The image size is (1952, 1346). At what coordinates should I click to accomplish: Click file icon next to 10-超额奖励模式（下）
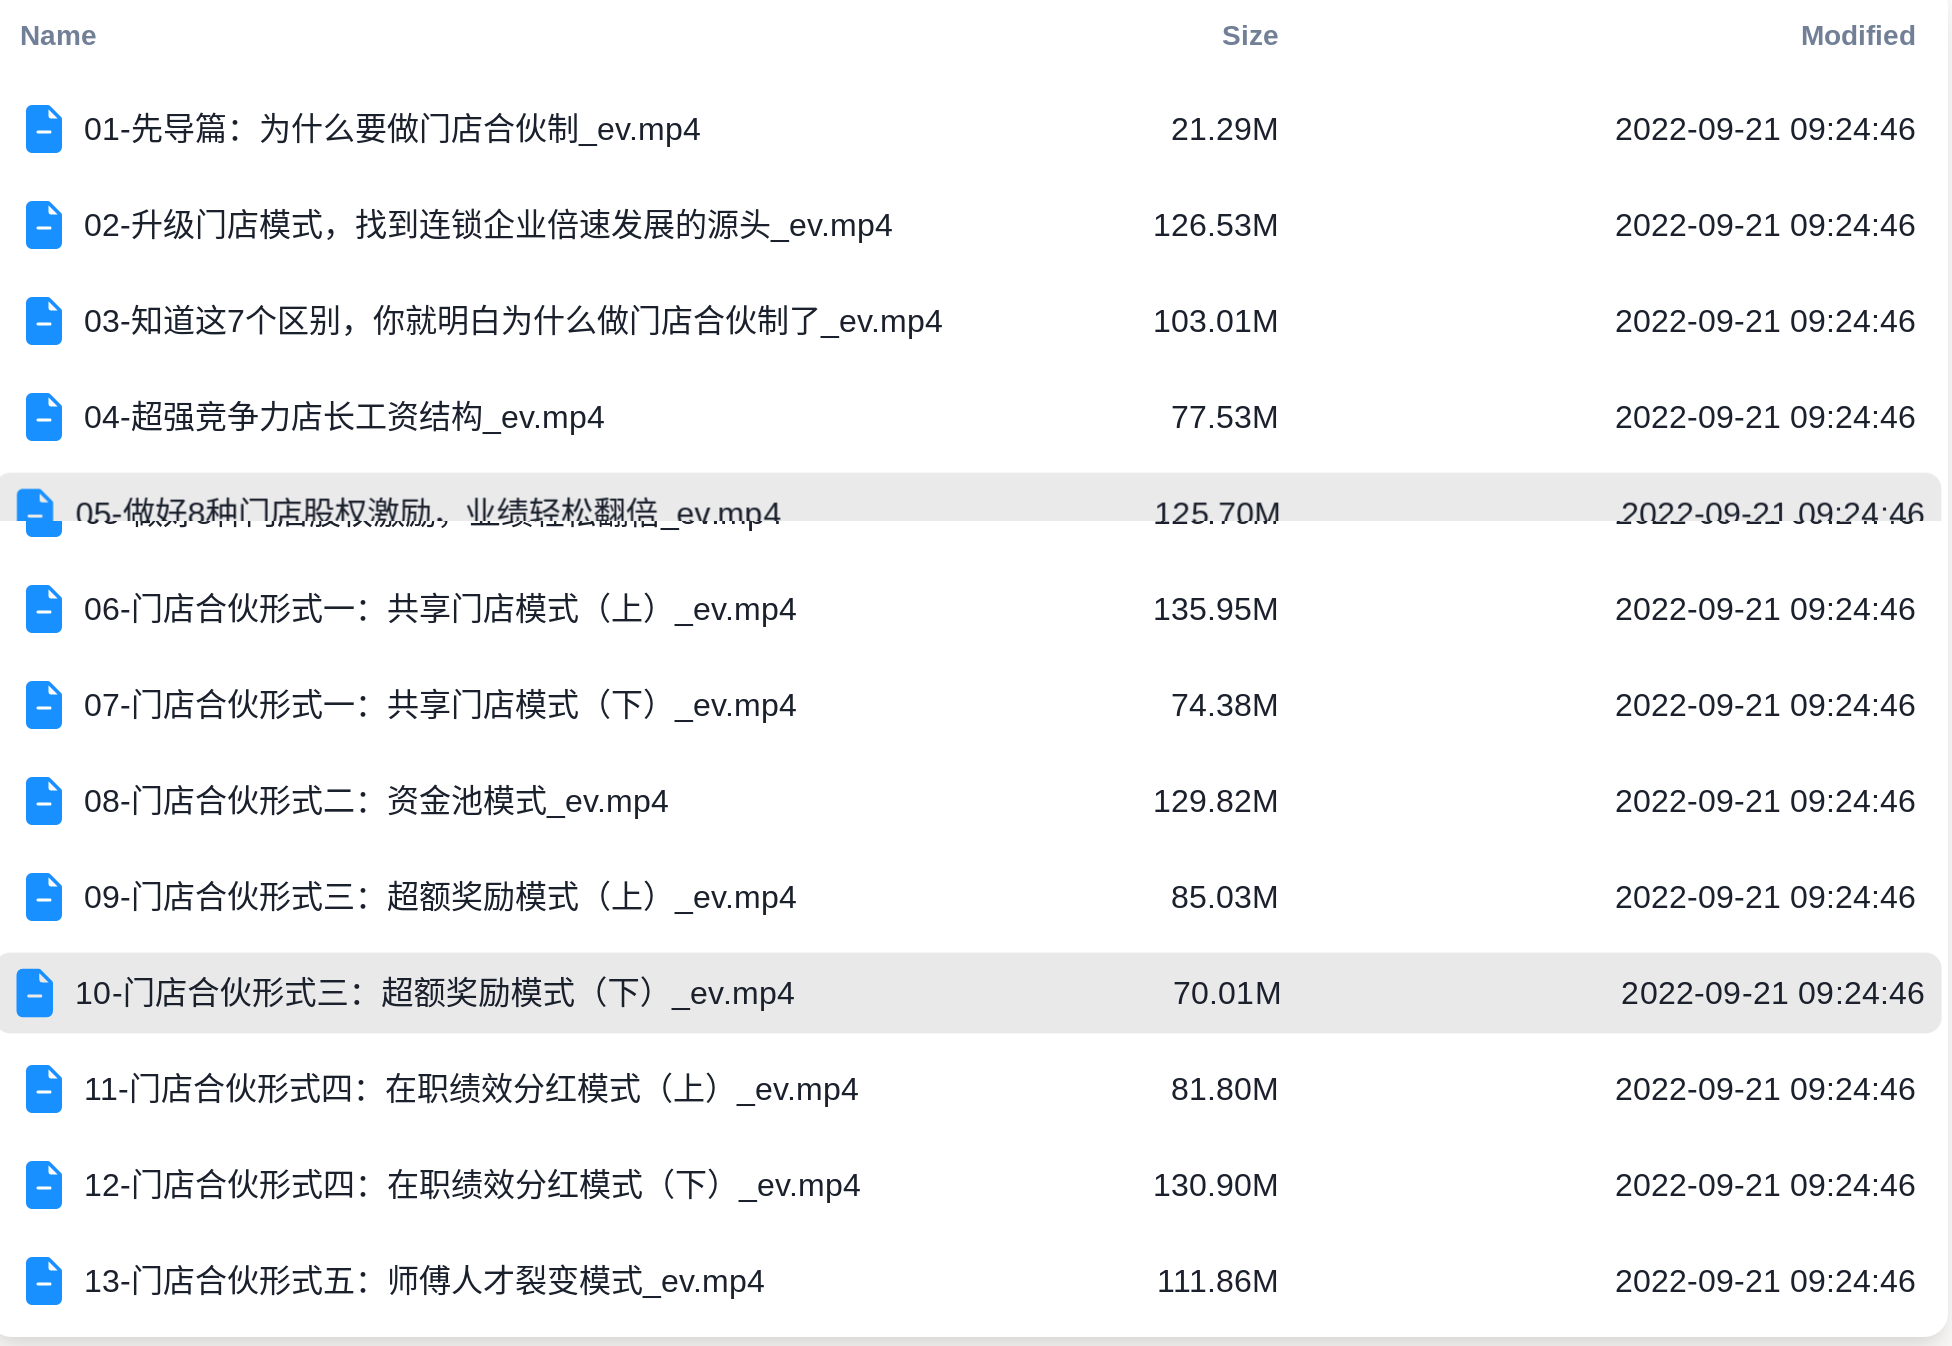click(x=36, y=993)
